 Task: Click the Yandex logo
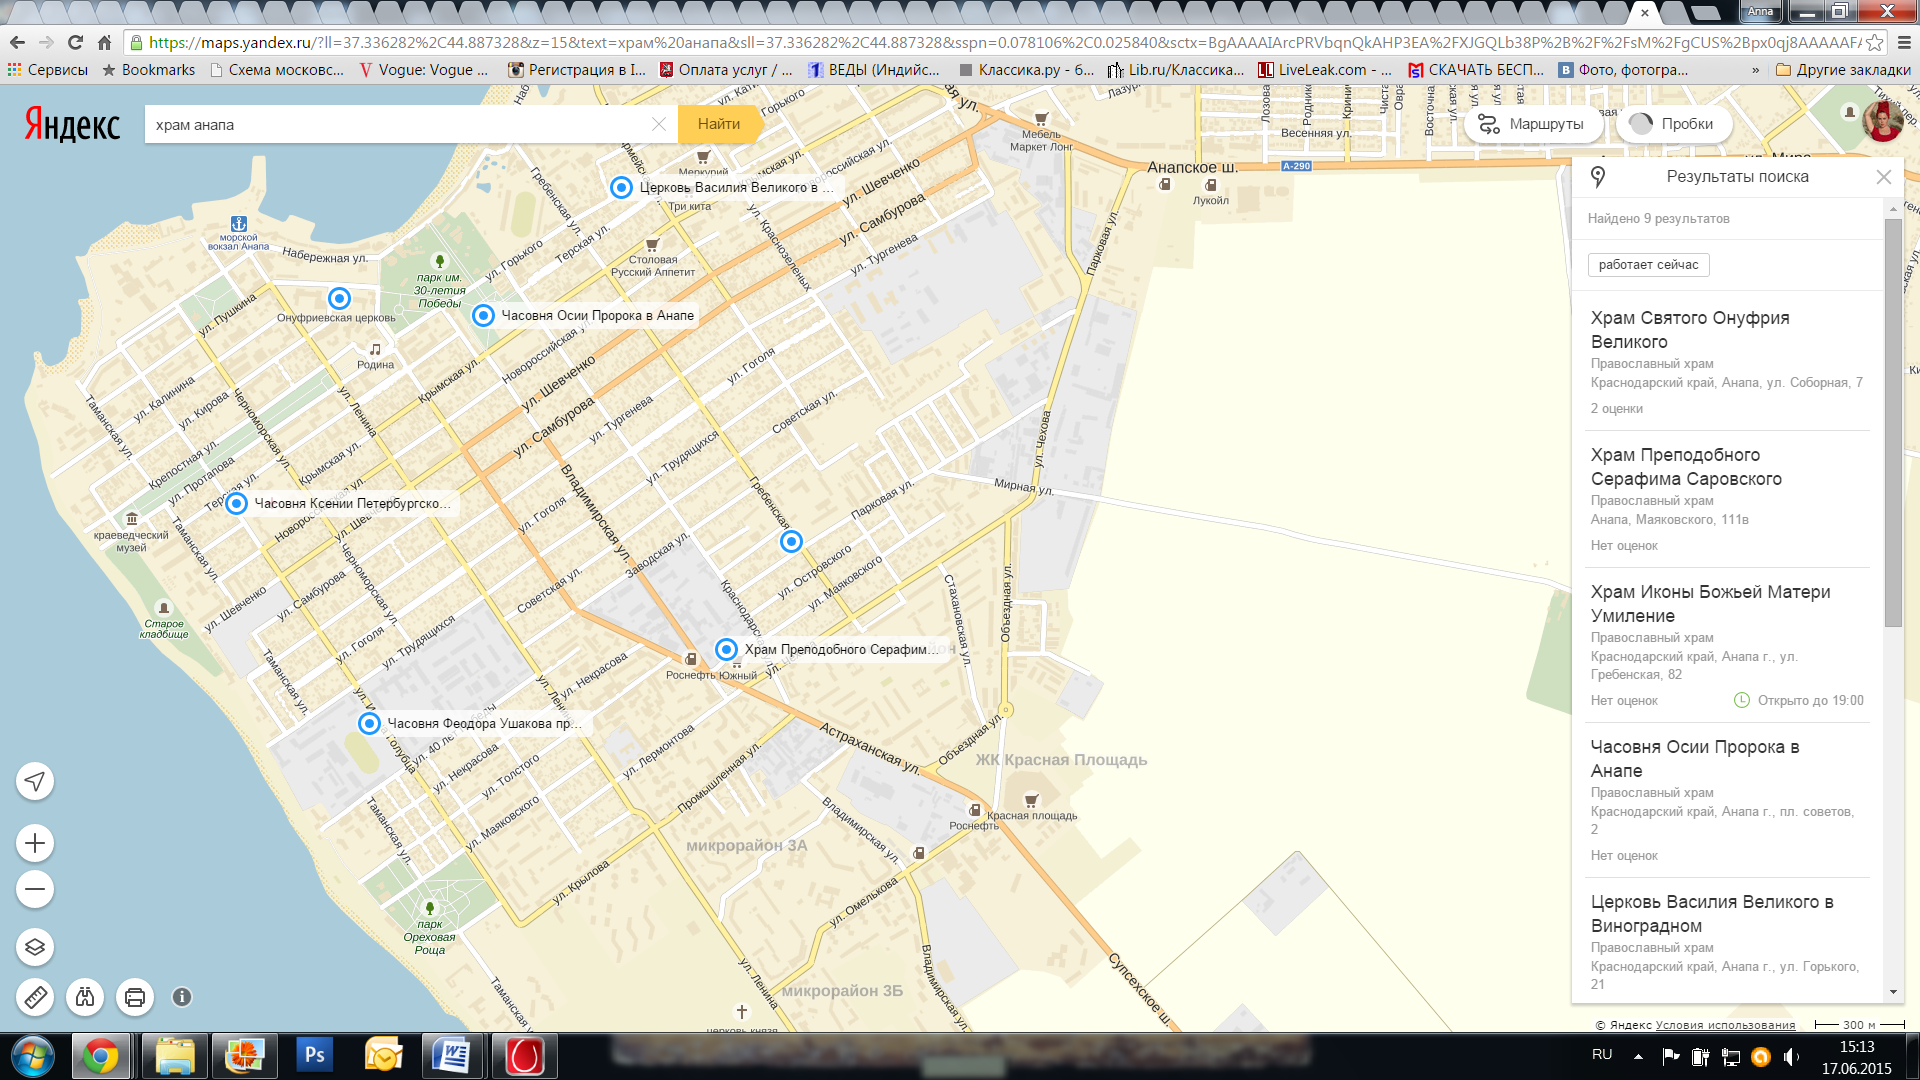(x=72, y=125)
